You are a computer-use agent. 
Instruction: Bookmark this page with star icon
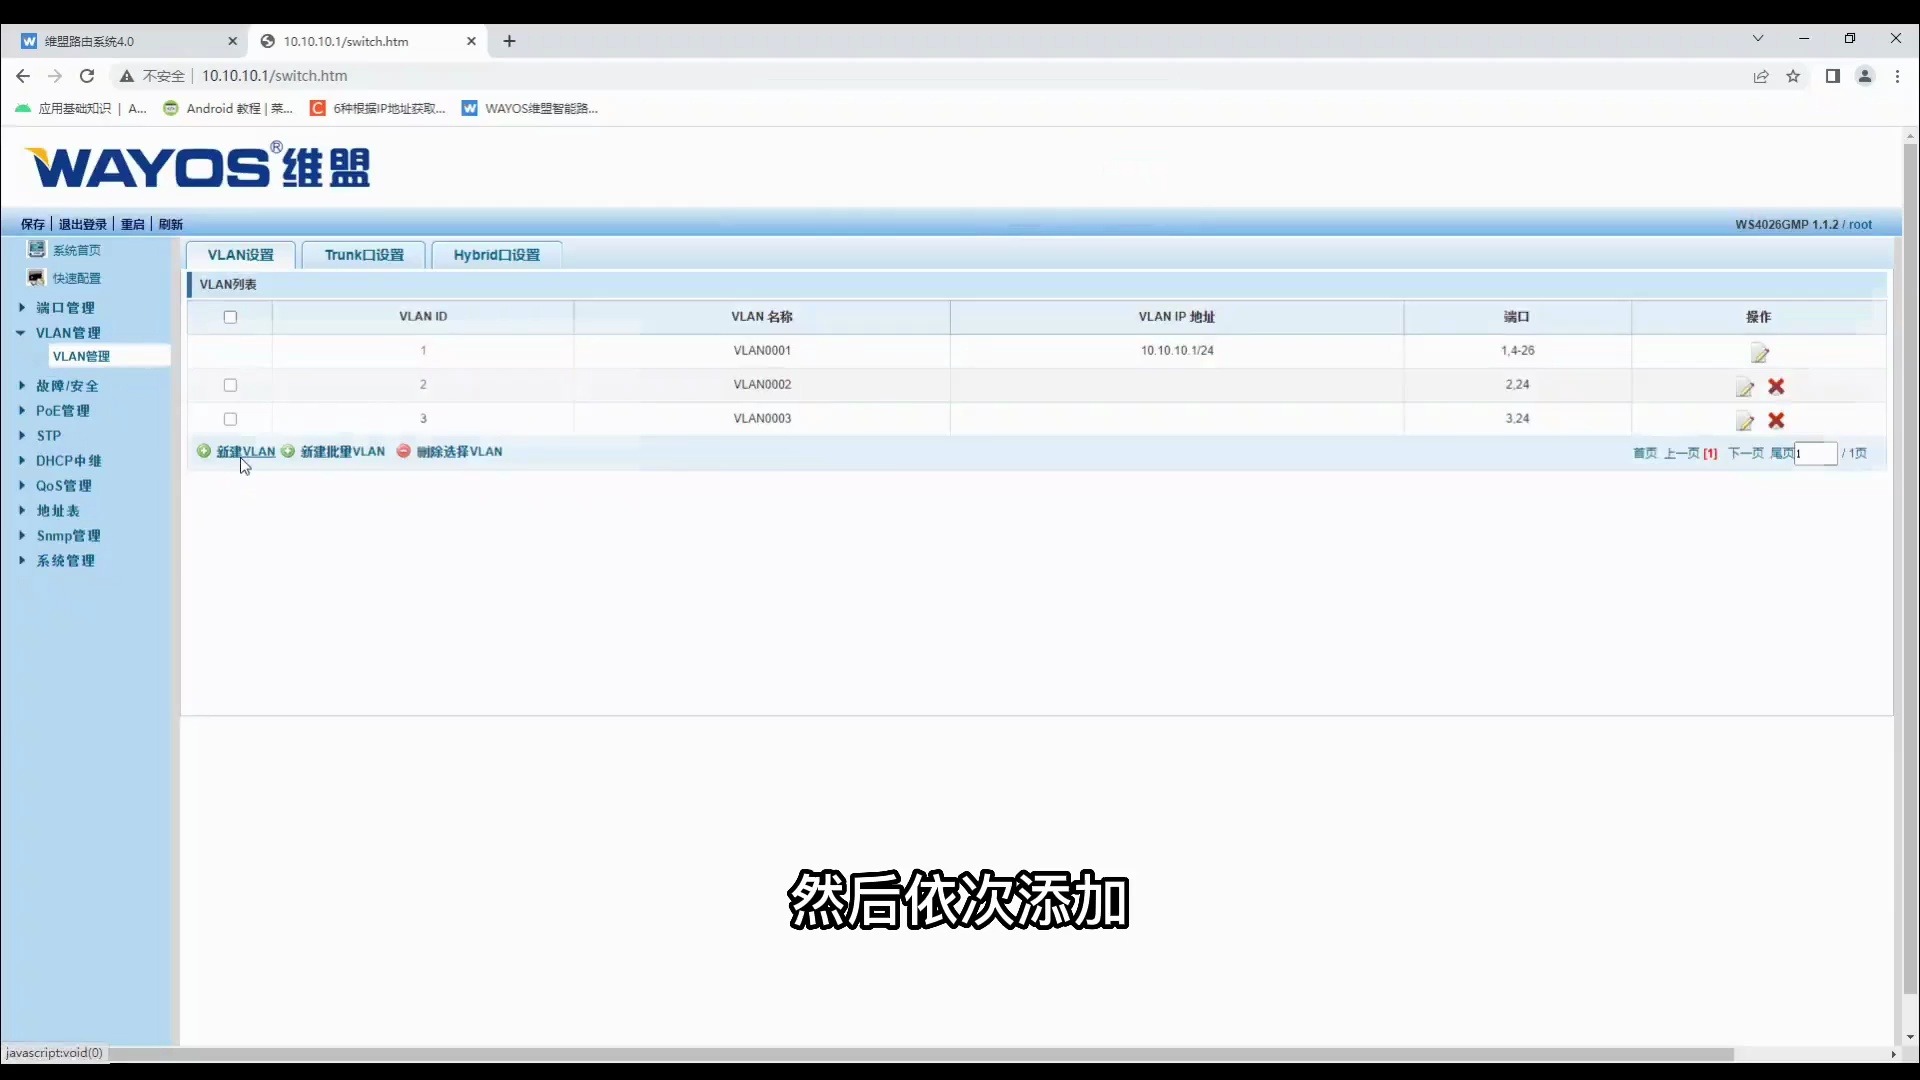click(1793, 76)
